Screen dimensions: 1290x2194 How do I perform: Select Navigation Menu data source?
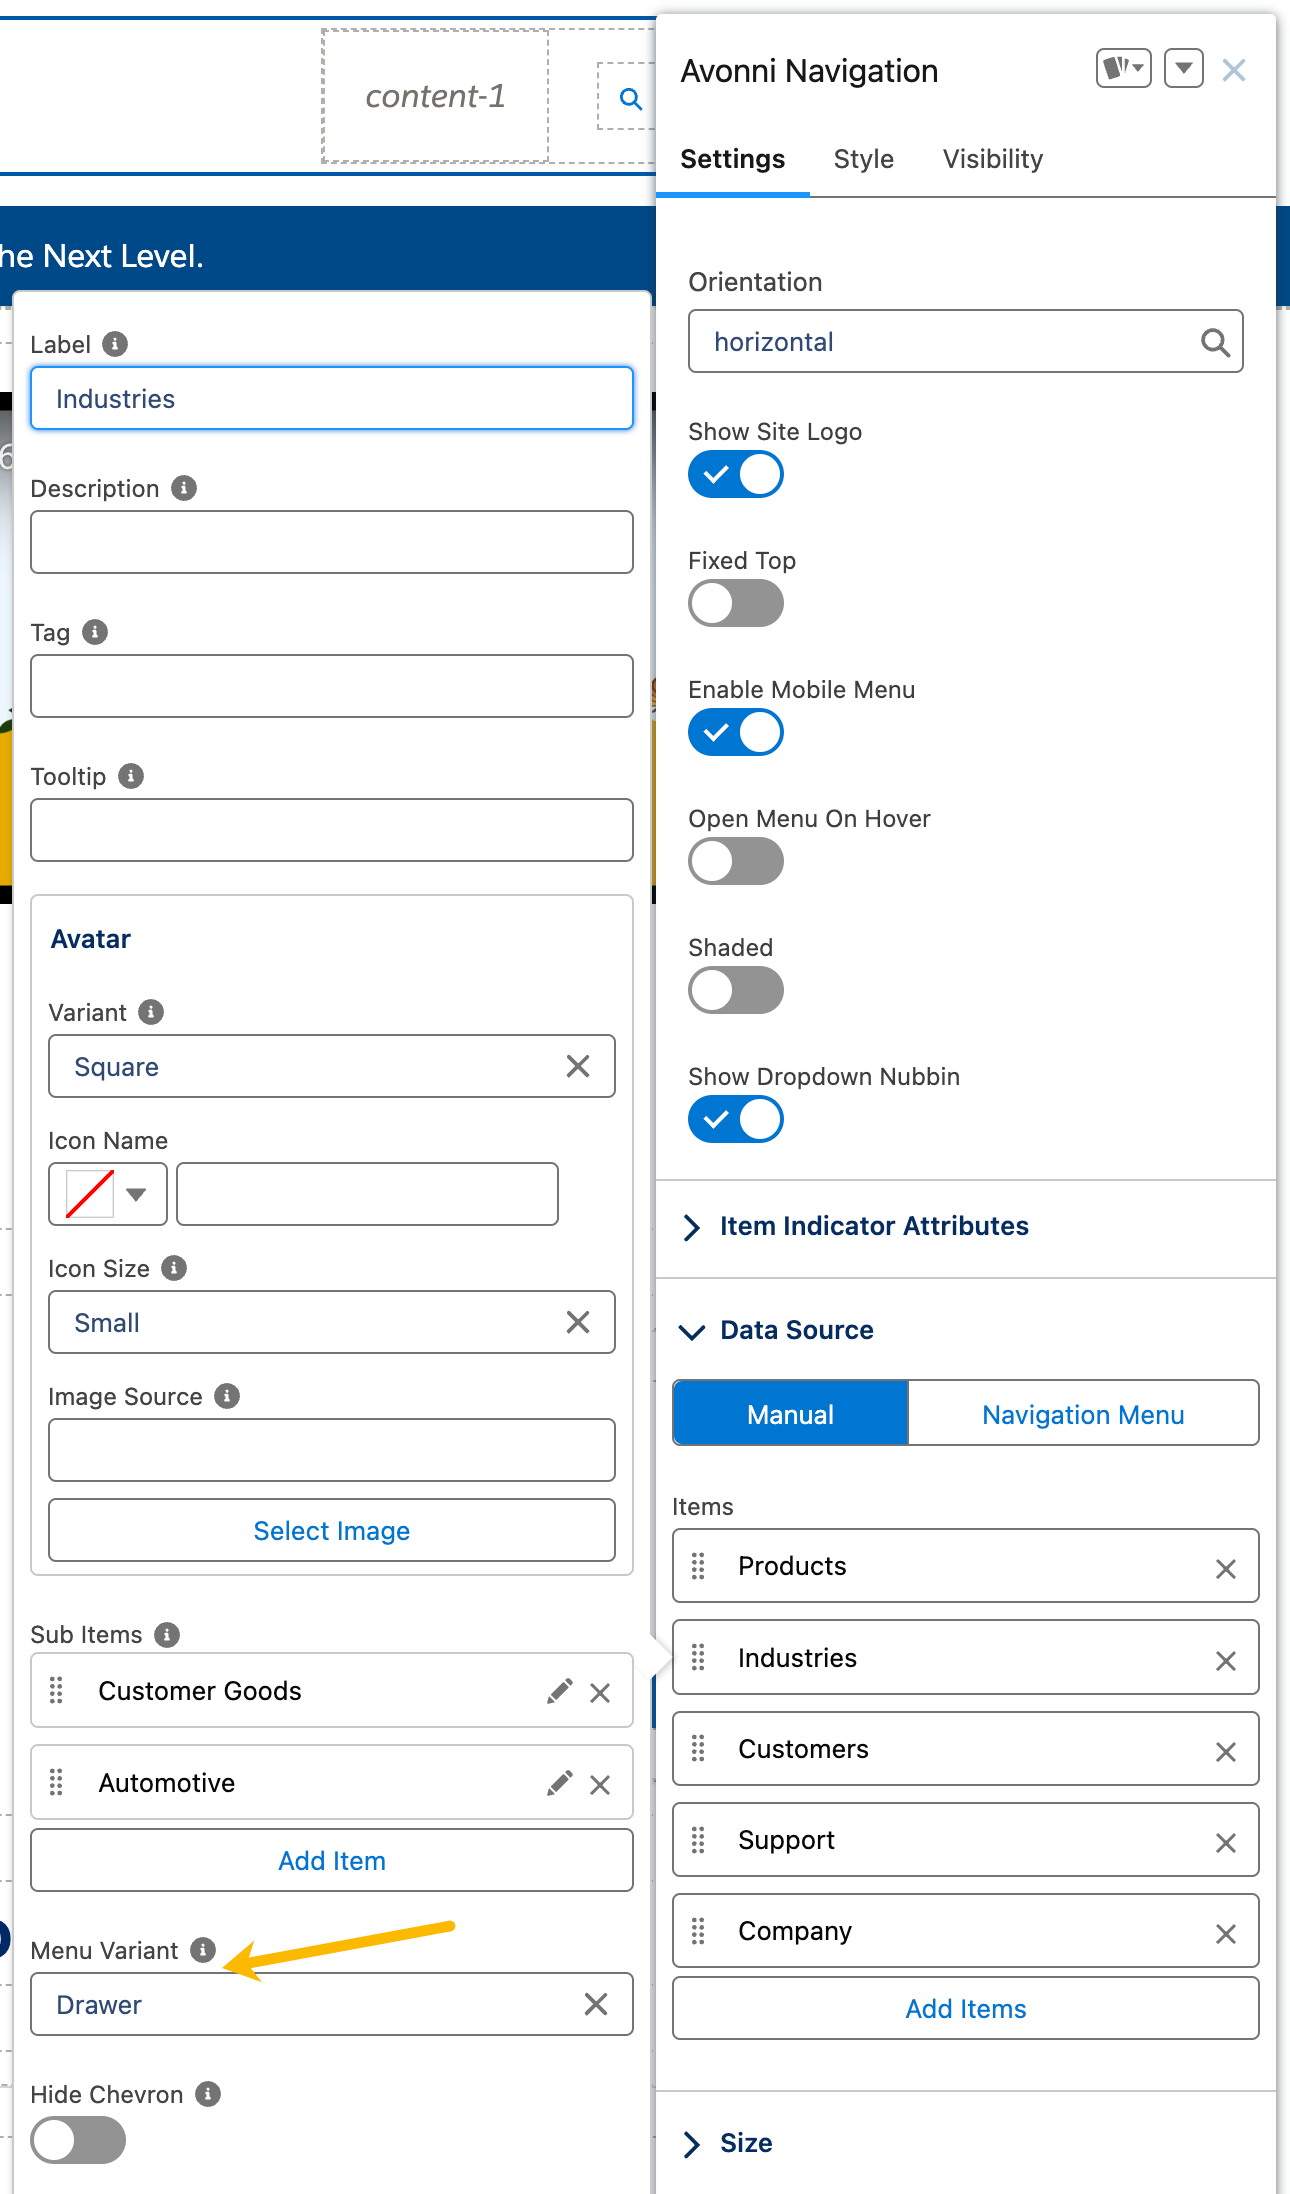pos(1082,1414)
